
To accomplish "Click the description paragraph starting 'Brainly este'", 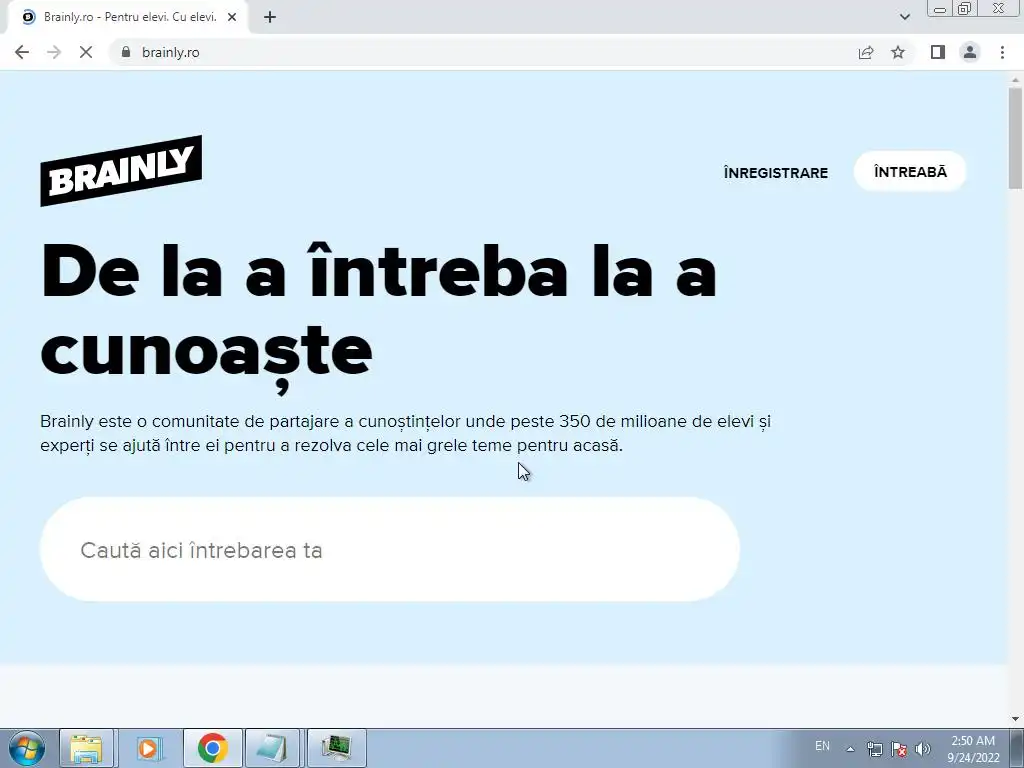I will [x=406, y=433].
